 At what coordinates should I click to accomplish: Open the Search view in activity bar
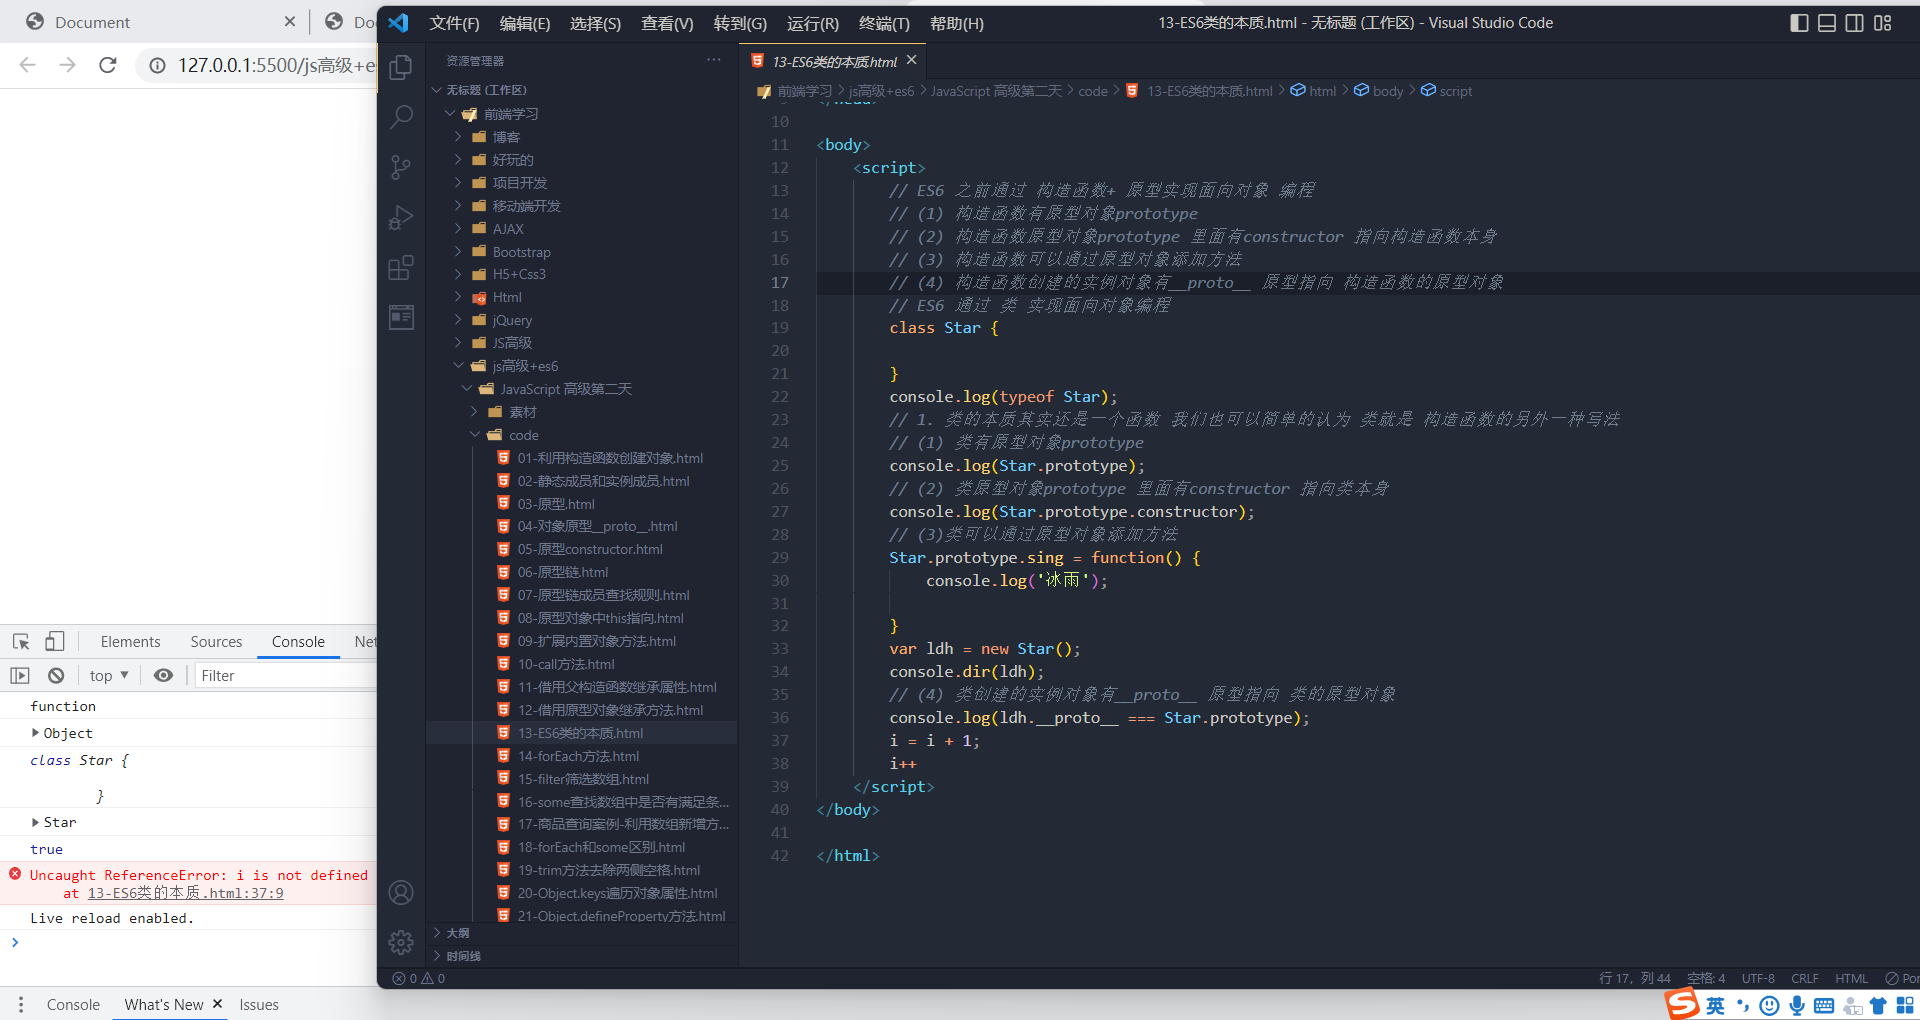tap(401, 117)
